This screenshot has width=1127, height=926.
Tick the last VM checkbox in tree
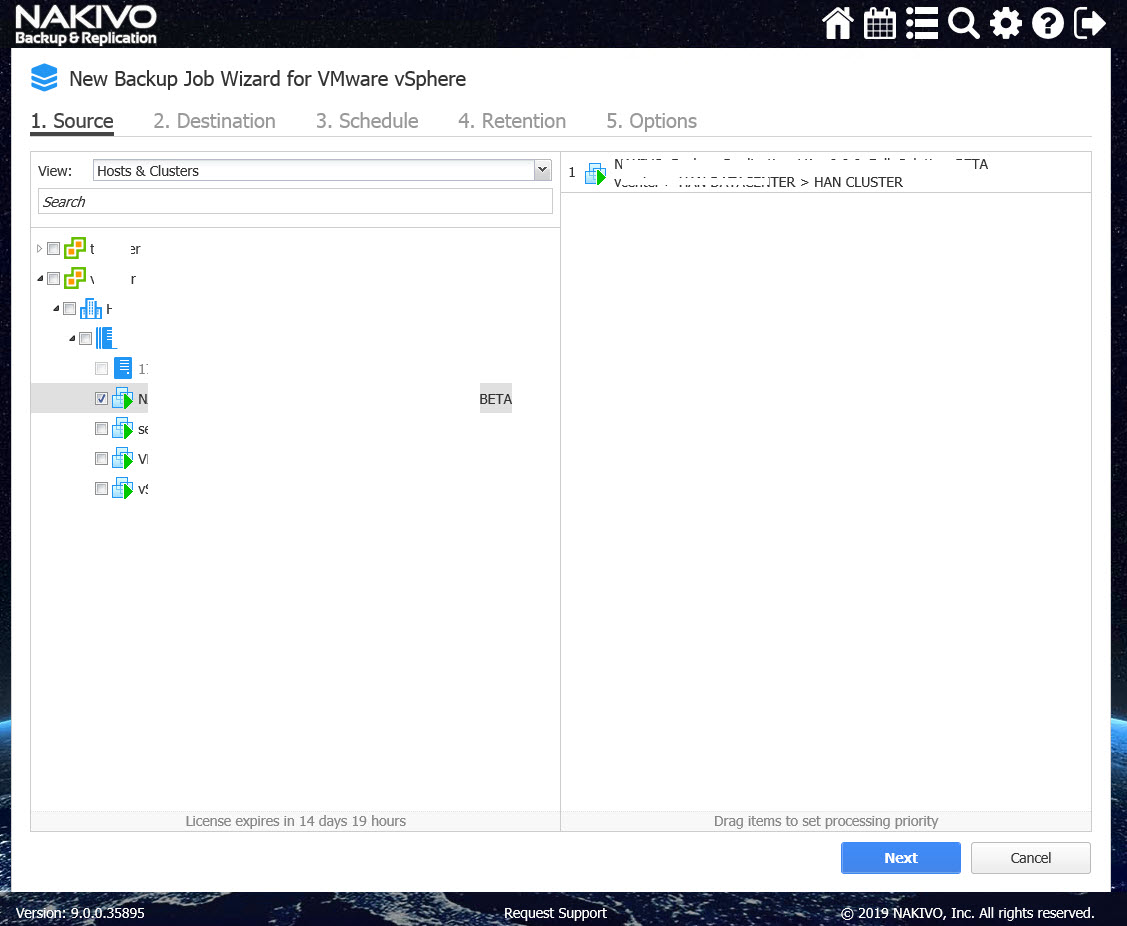[101, 489]
